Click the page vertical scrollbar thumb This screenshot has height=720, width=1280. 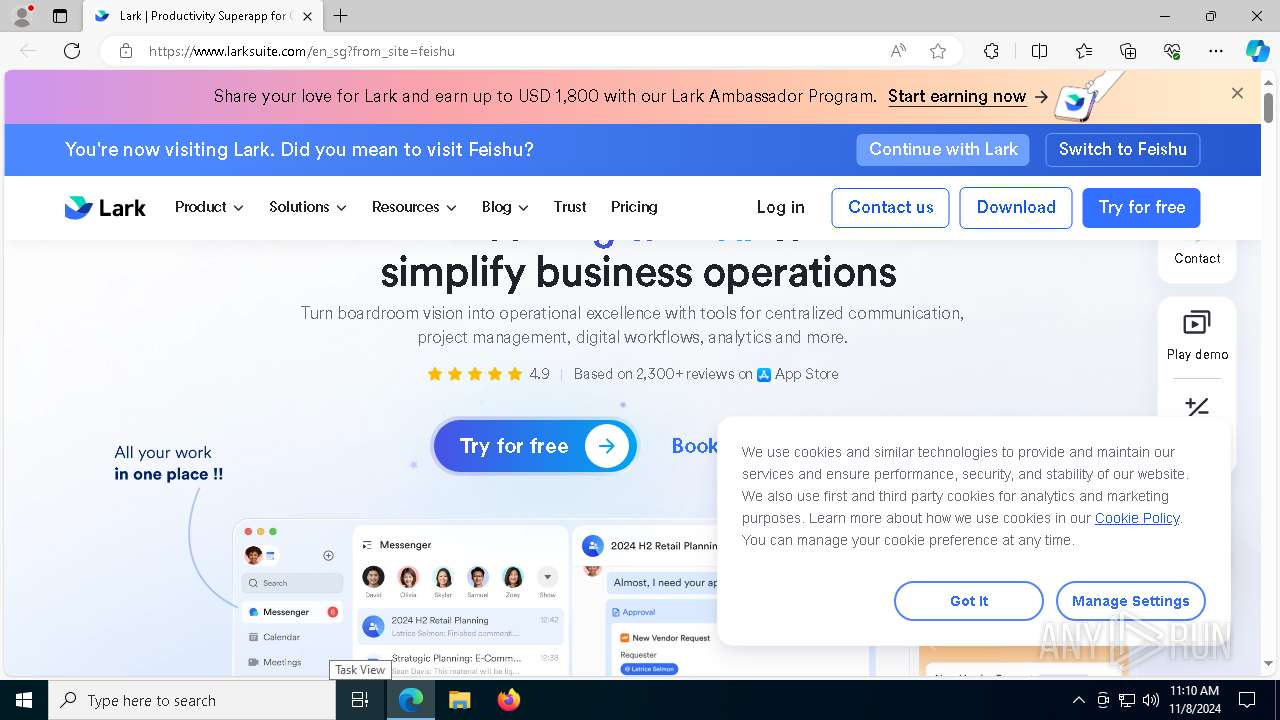(1268, 107)
